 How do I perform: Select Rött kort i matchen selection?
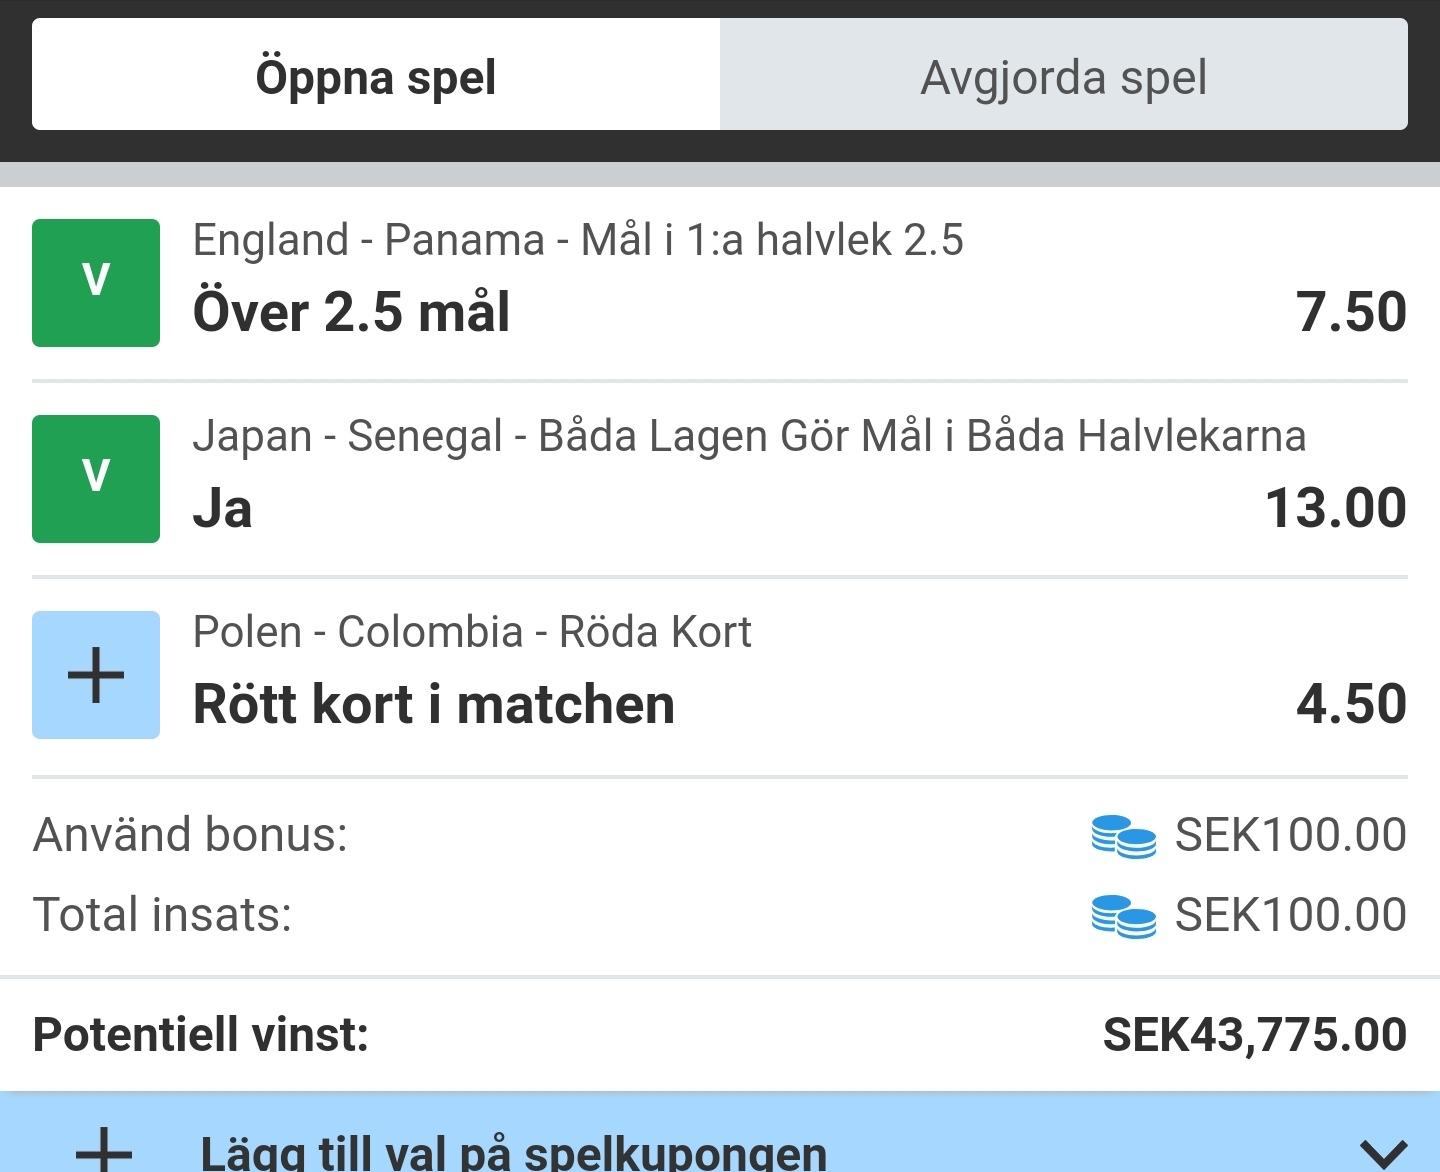(434, 704)
